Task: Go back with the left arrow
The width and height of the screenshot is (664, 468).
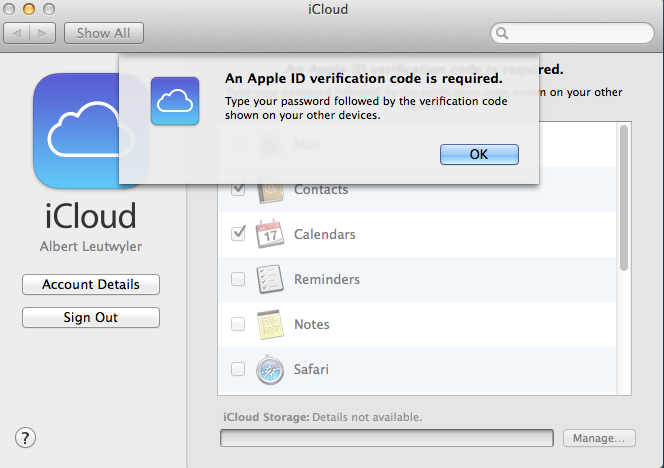Action: [x=17, y=33]
